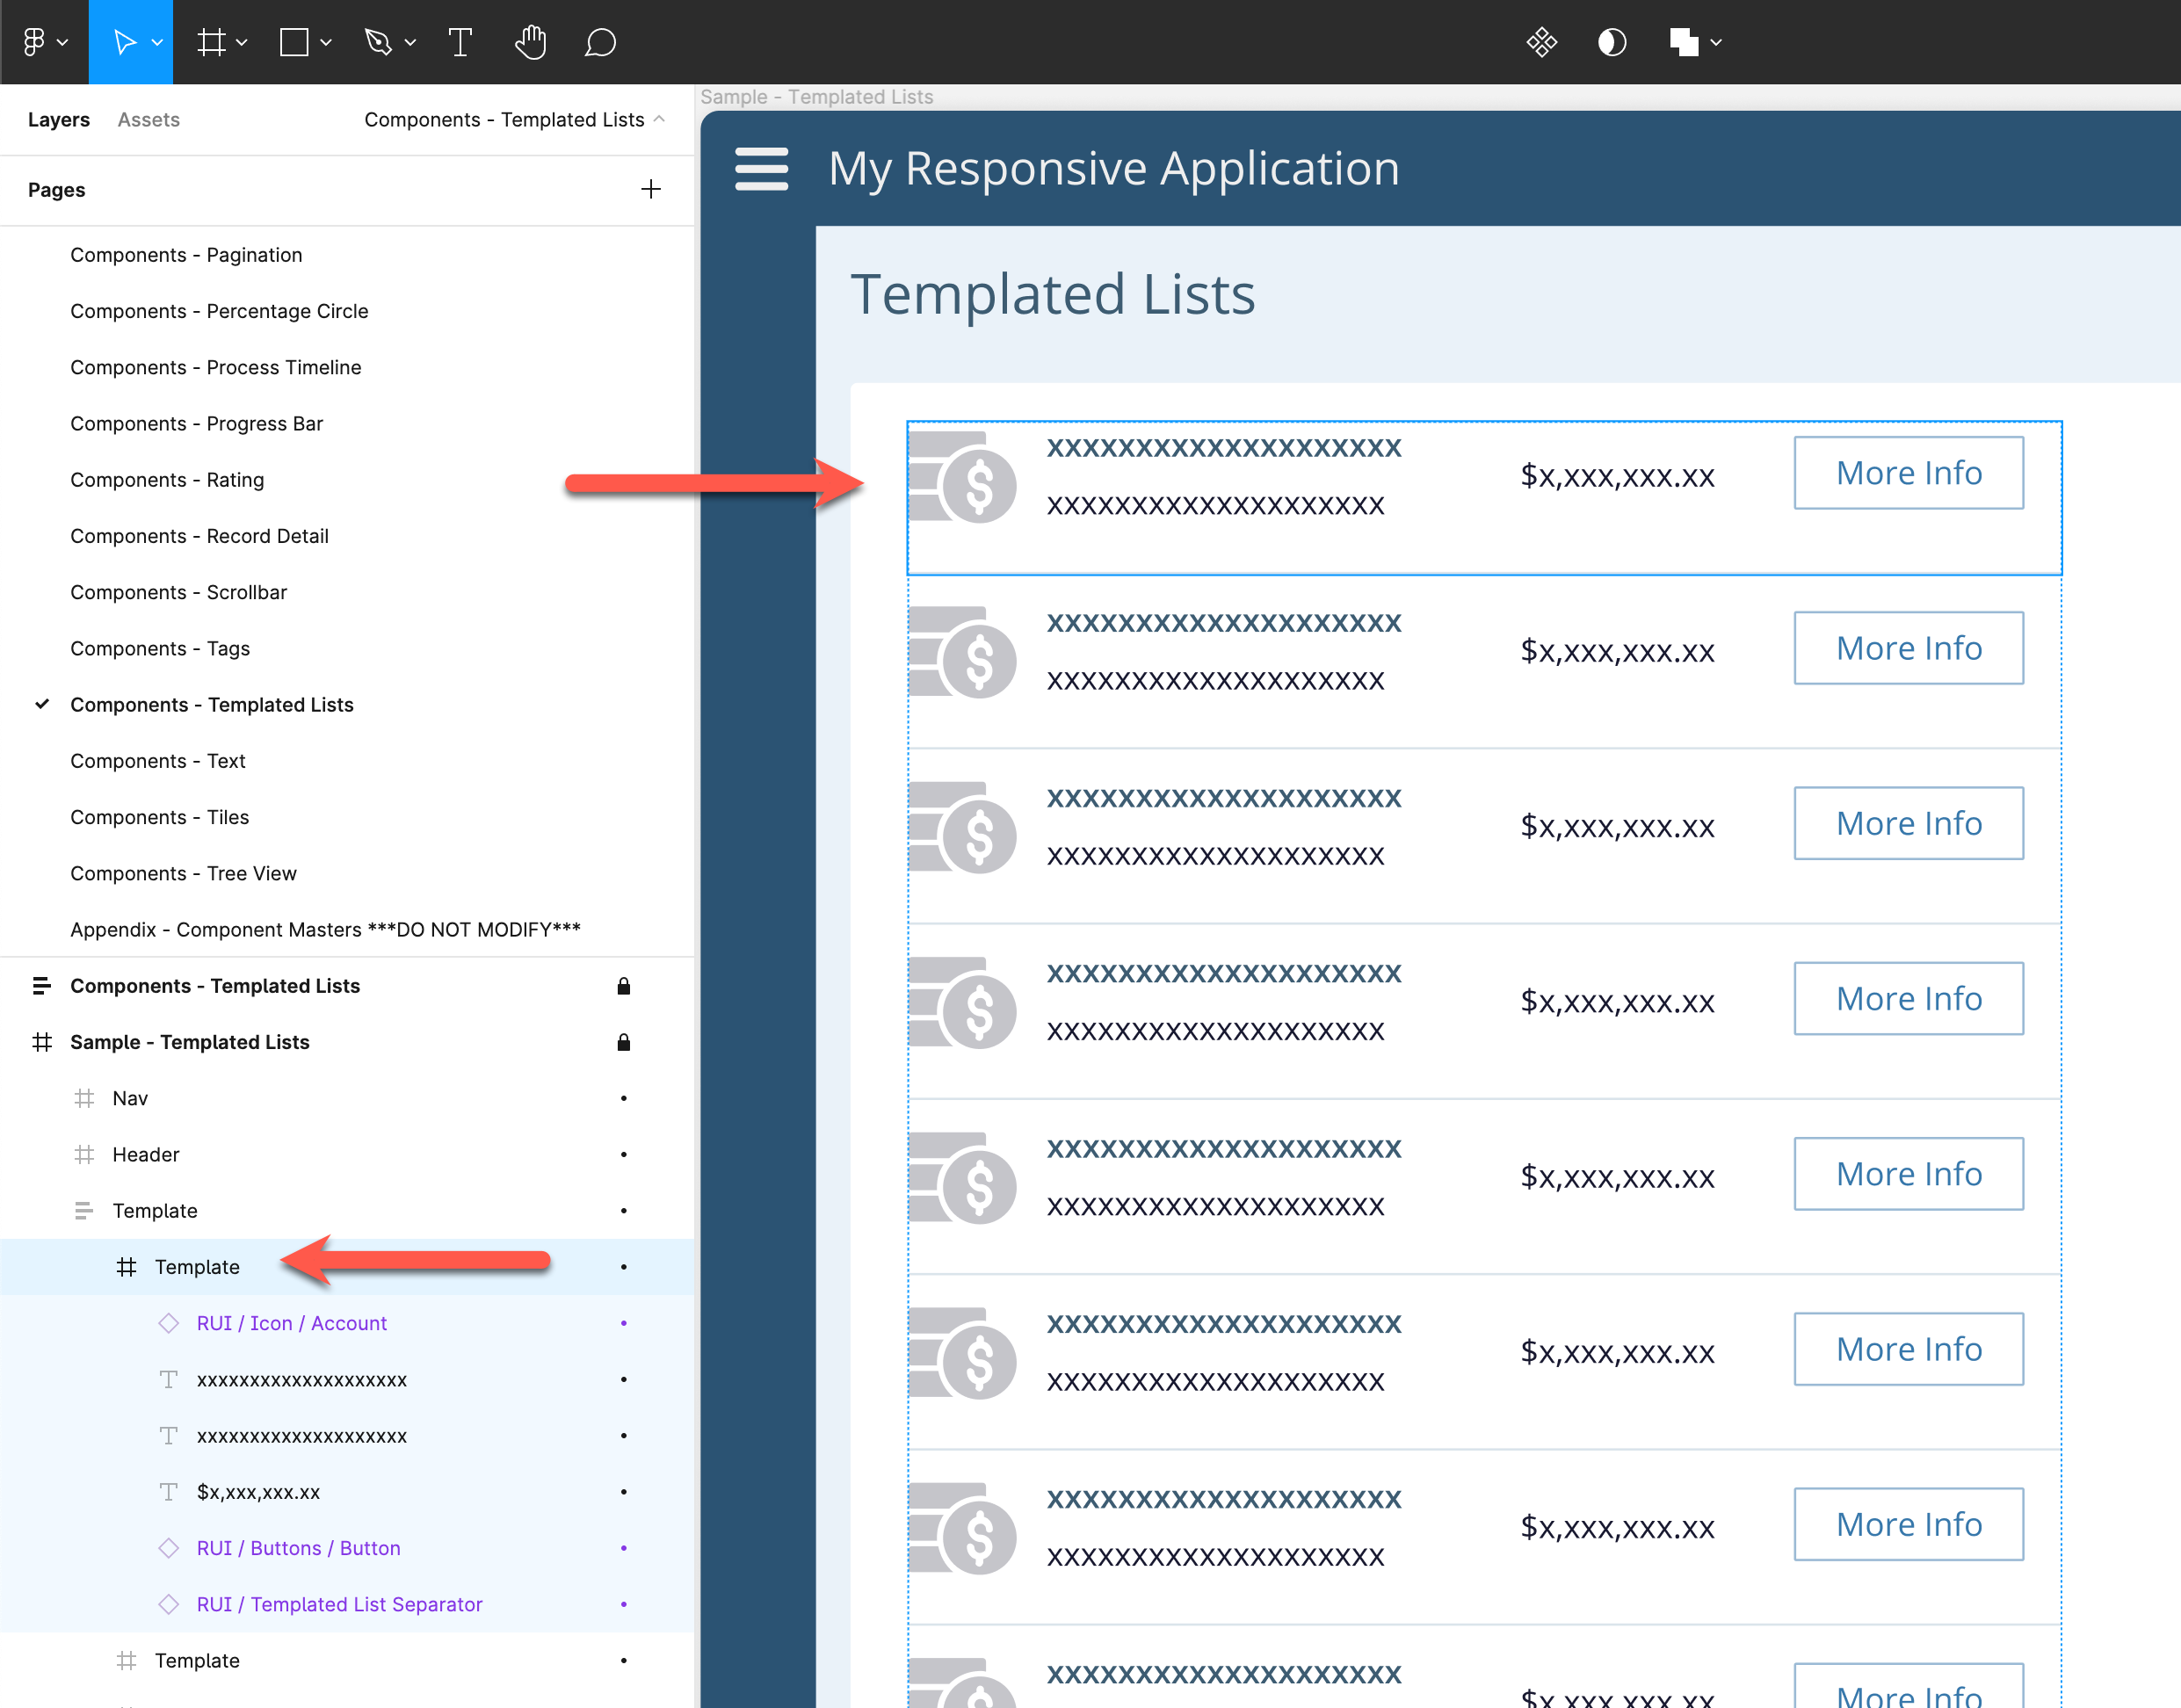Viewport: 2181px width, 1708px height.
Task: Toggle lock on Sample - Templated Lists frame
Action: point(623,1042)
